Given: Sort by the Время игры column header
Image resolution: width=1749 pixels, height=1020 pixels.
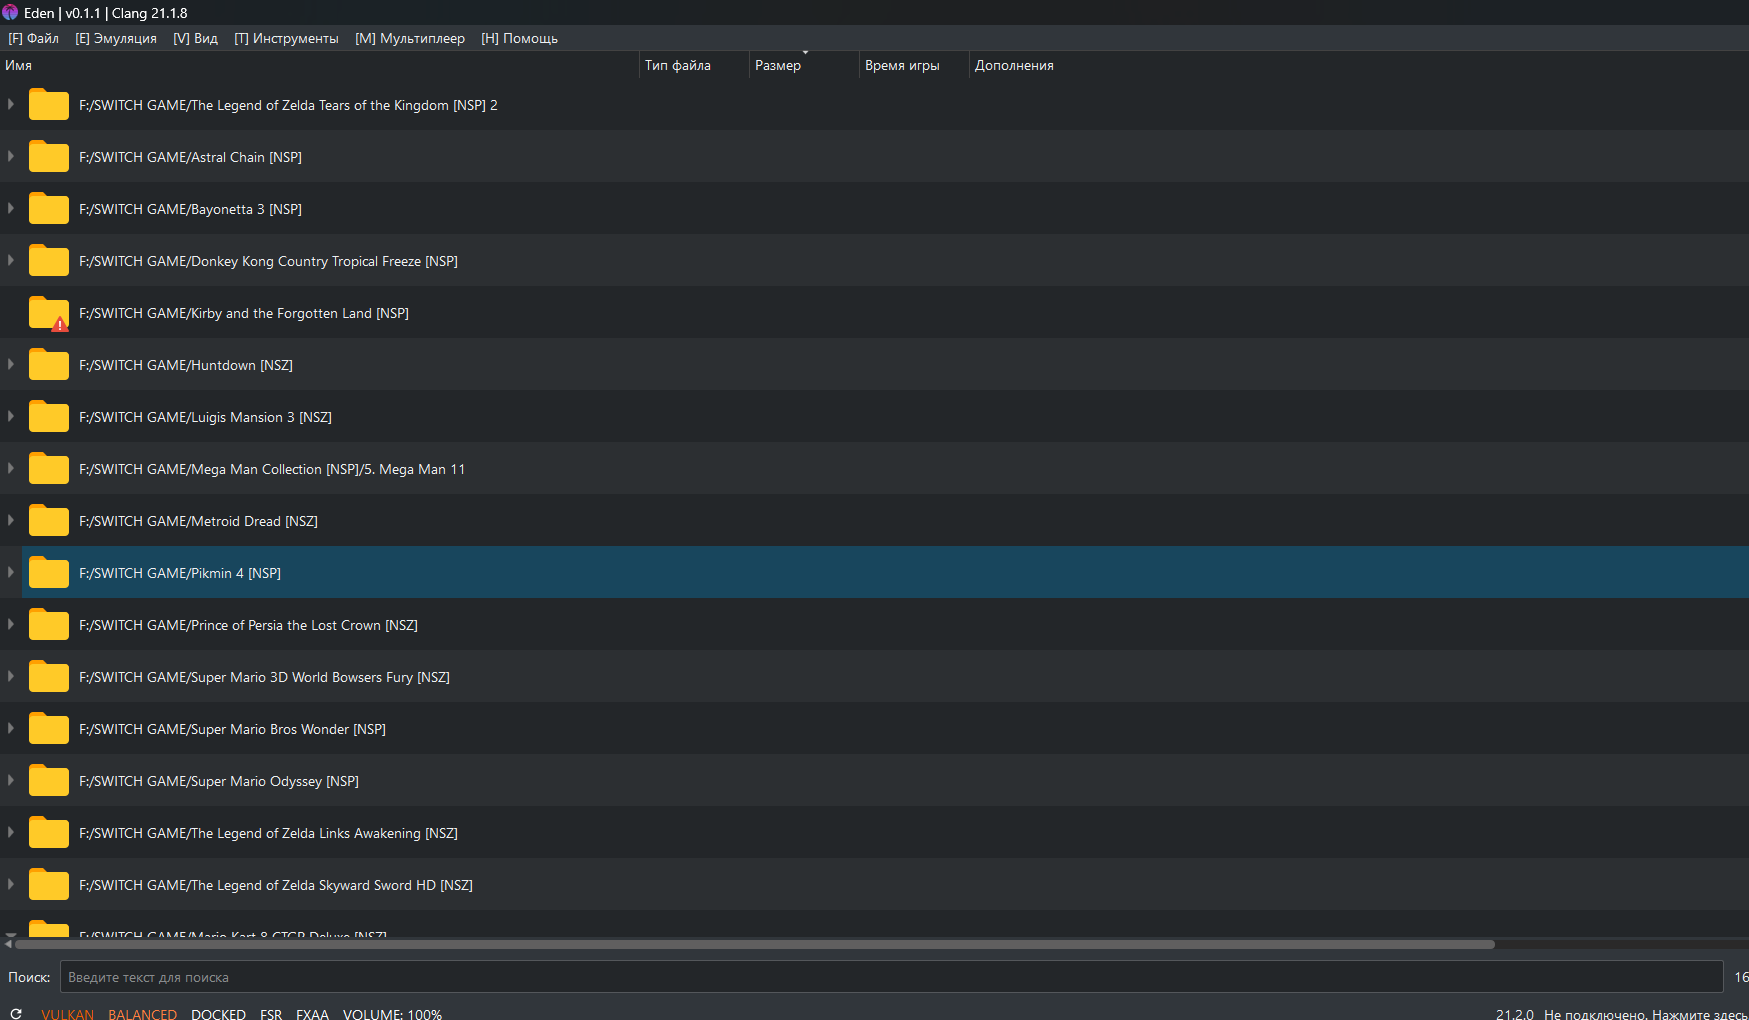Looking at the screenshot, I should click(914, 65).
